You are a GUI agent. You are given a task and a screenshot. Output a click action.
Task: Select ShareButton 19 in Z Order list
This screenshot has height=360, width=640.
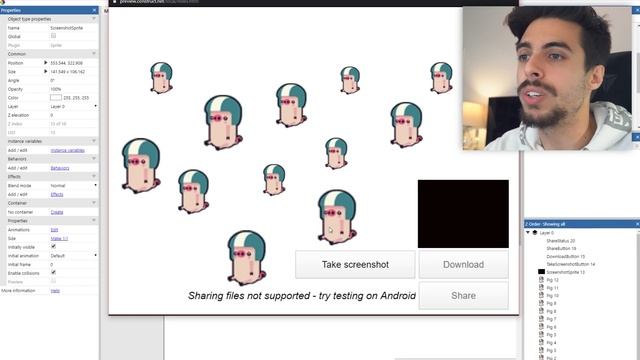click(561, 249)
